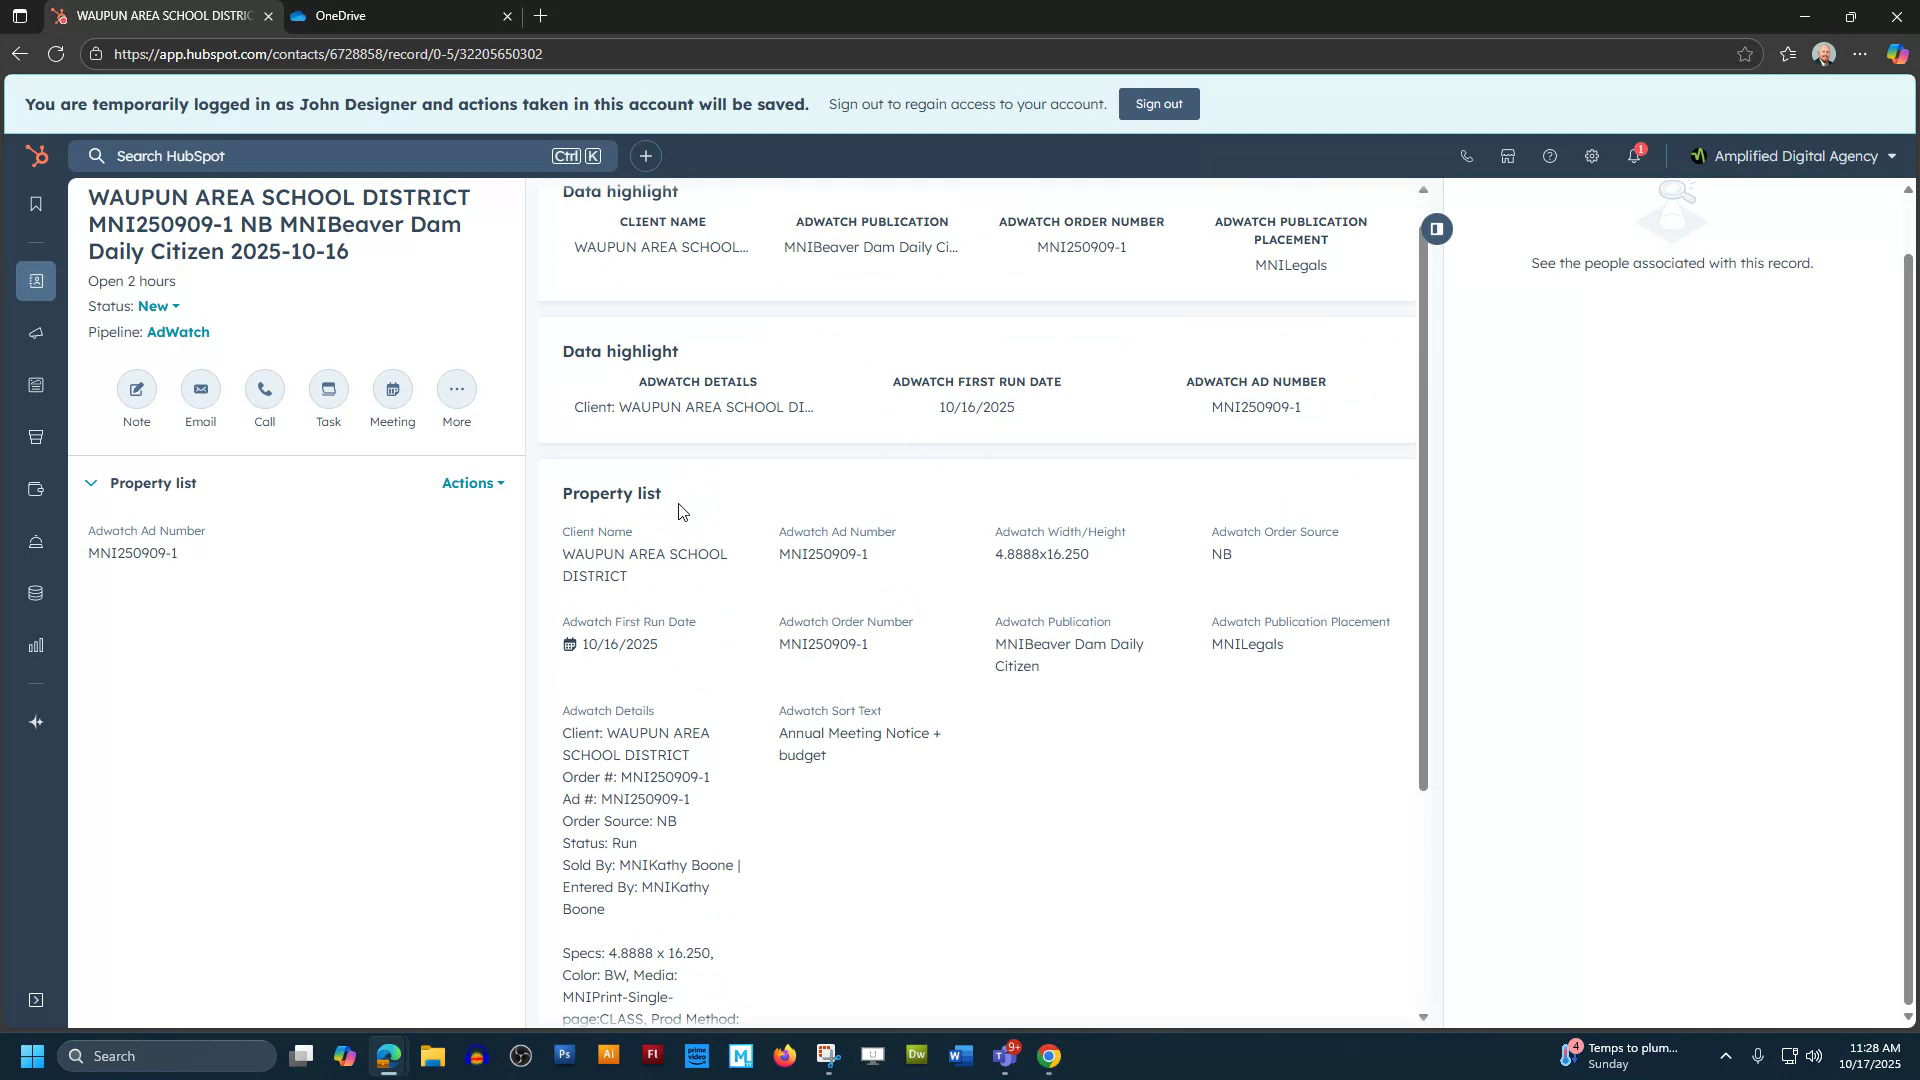1920x1080 pixels.
Task: Open the Actions dropdown above Property list
Action: tap(472, 483)
